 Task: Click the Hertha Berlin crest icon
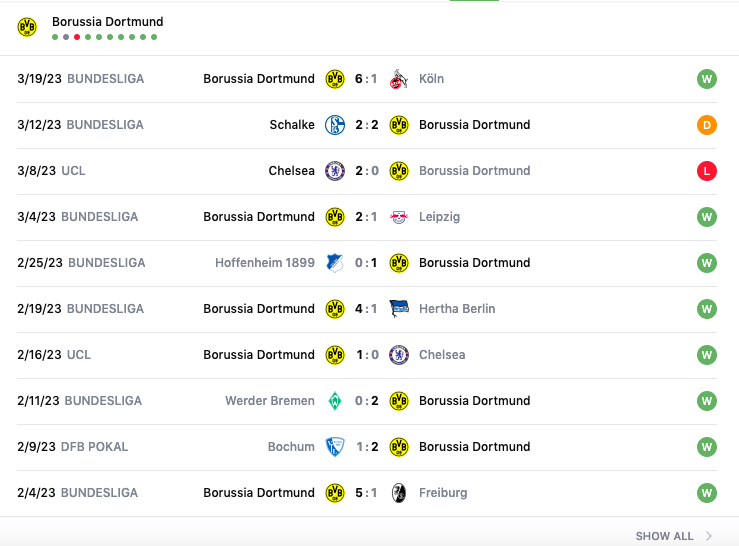[x=399, y=309]
